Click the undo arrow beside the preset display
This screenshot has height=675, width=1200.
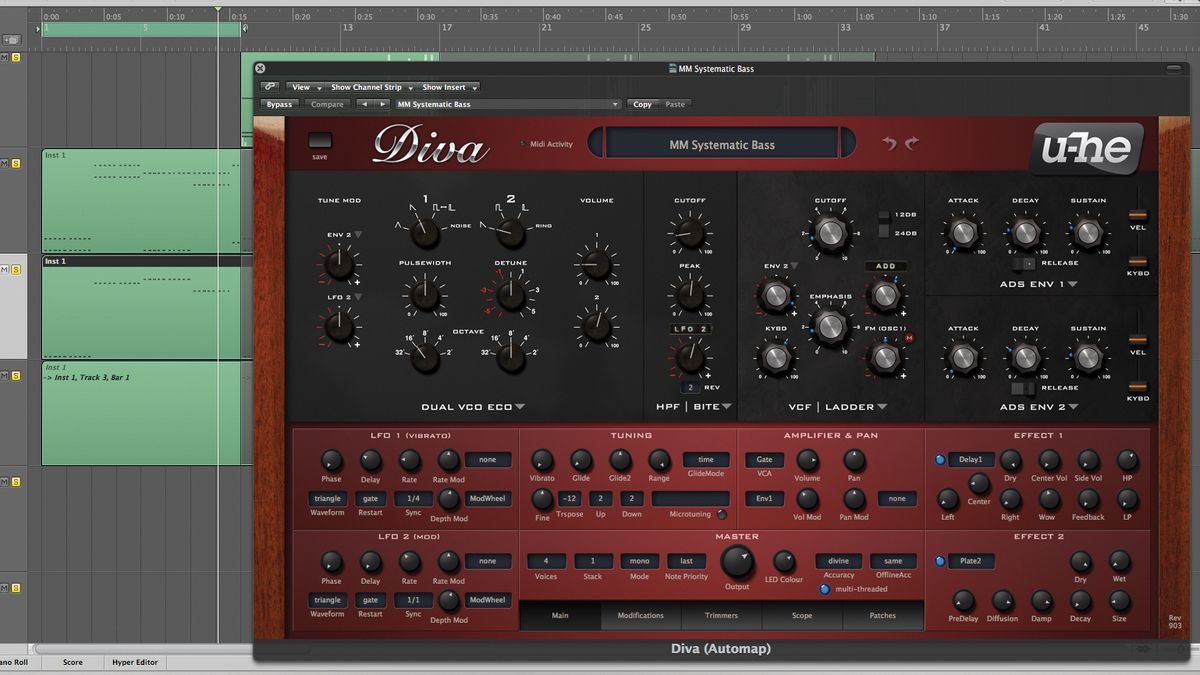(x=889, y=143)
